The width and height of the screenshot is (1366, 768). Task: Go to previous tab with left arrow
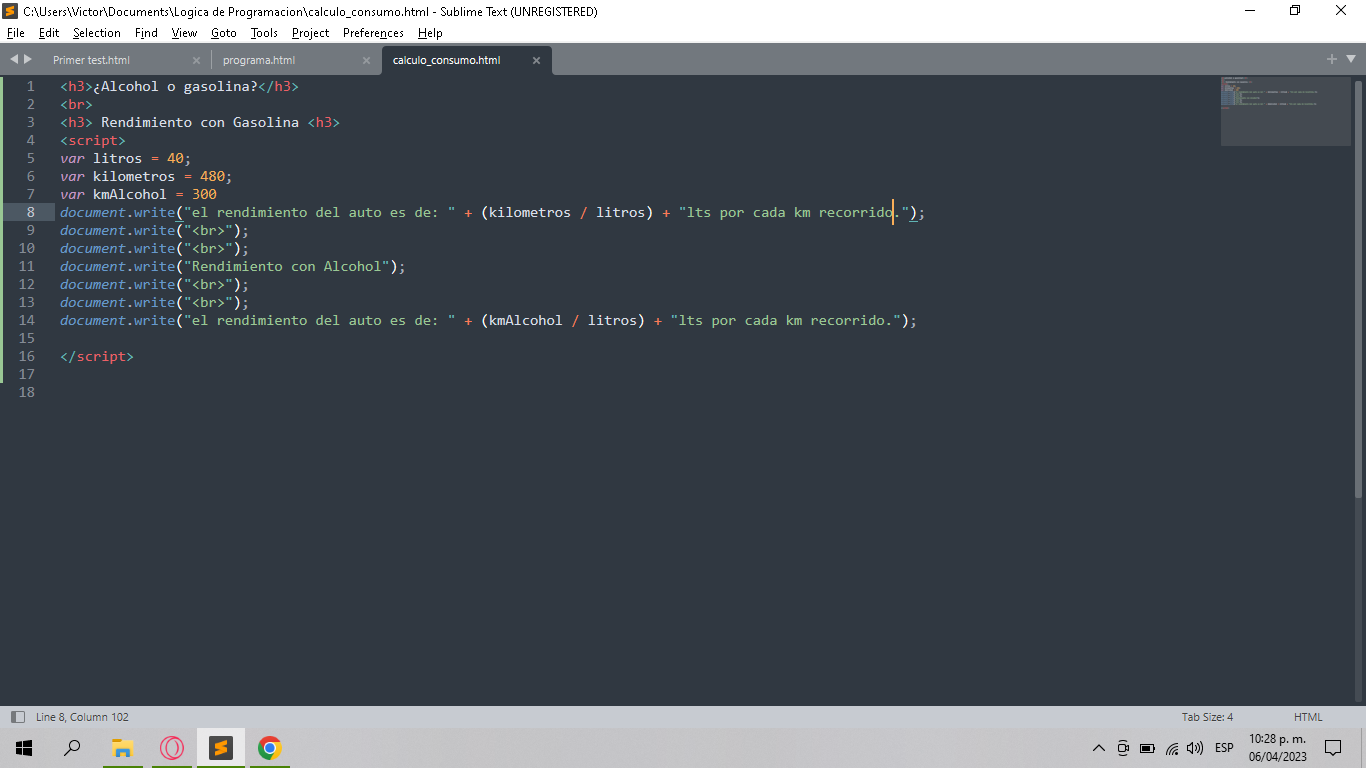(x=14, y=59)
